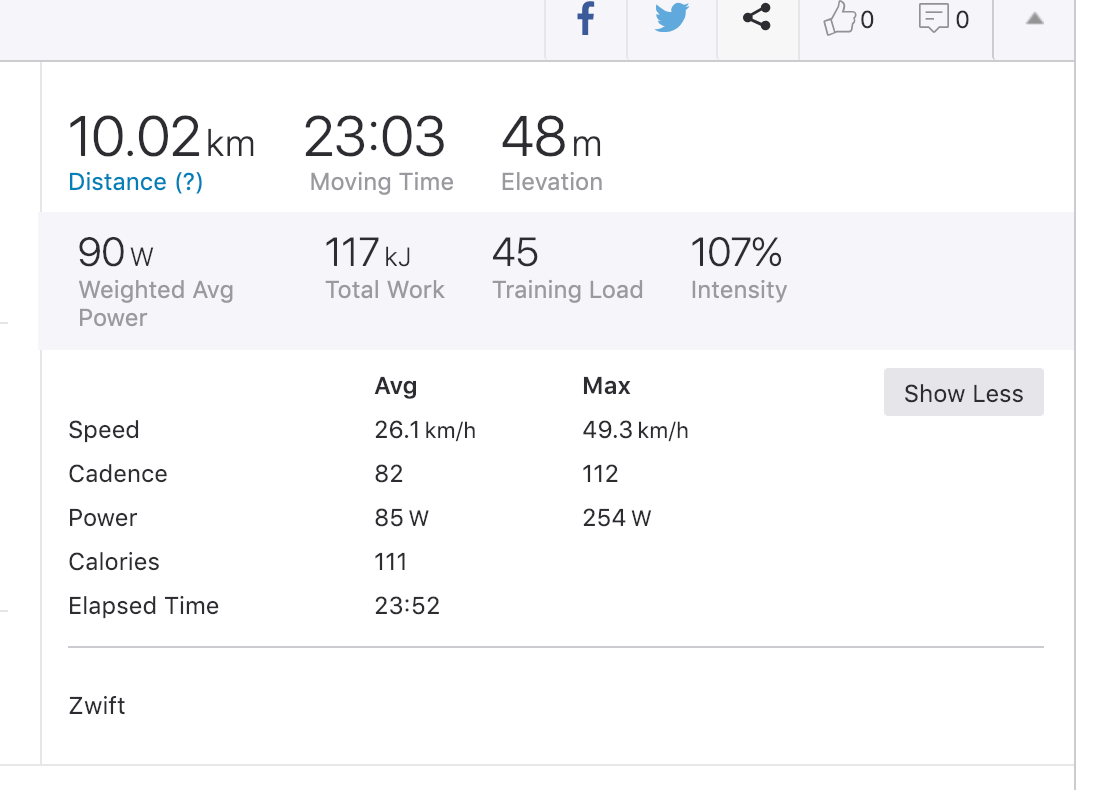The image size is (1116, 790).
Task: Click the Max column header
Action: (x=606, y=386)
